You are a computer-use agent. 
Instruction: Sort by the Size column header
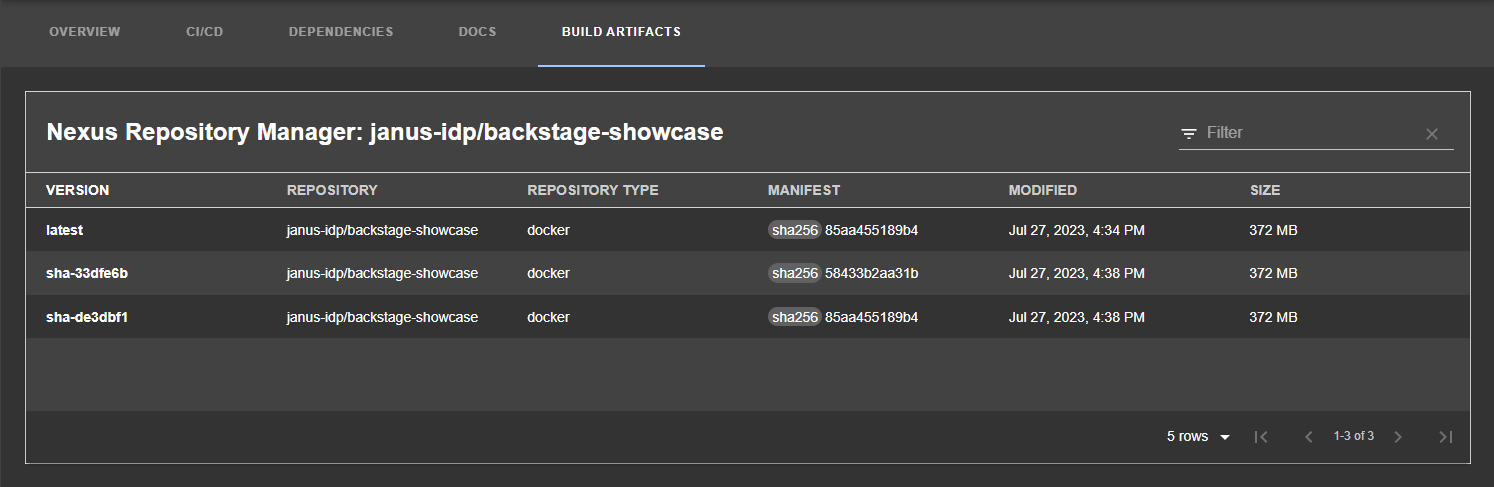(x=1264, y=190)
